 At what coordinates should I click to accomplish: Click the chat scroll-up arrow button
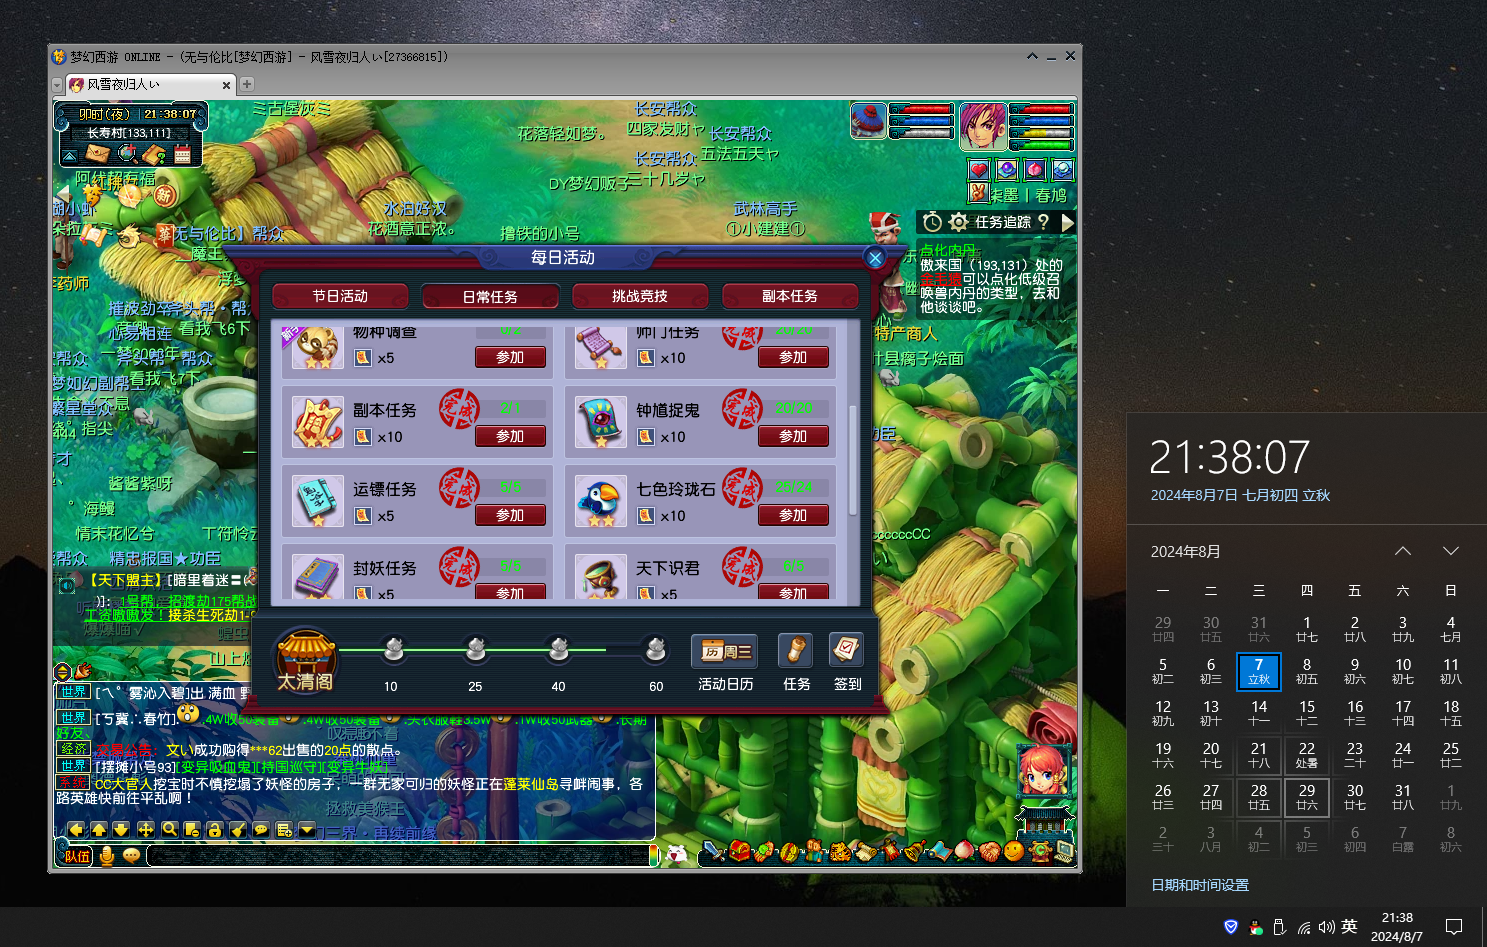coord(99,829)
